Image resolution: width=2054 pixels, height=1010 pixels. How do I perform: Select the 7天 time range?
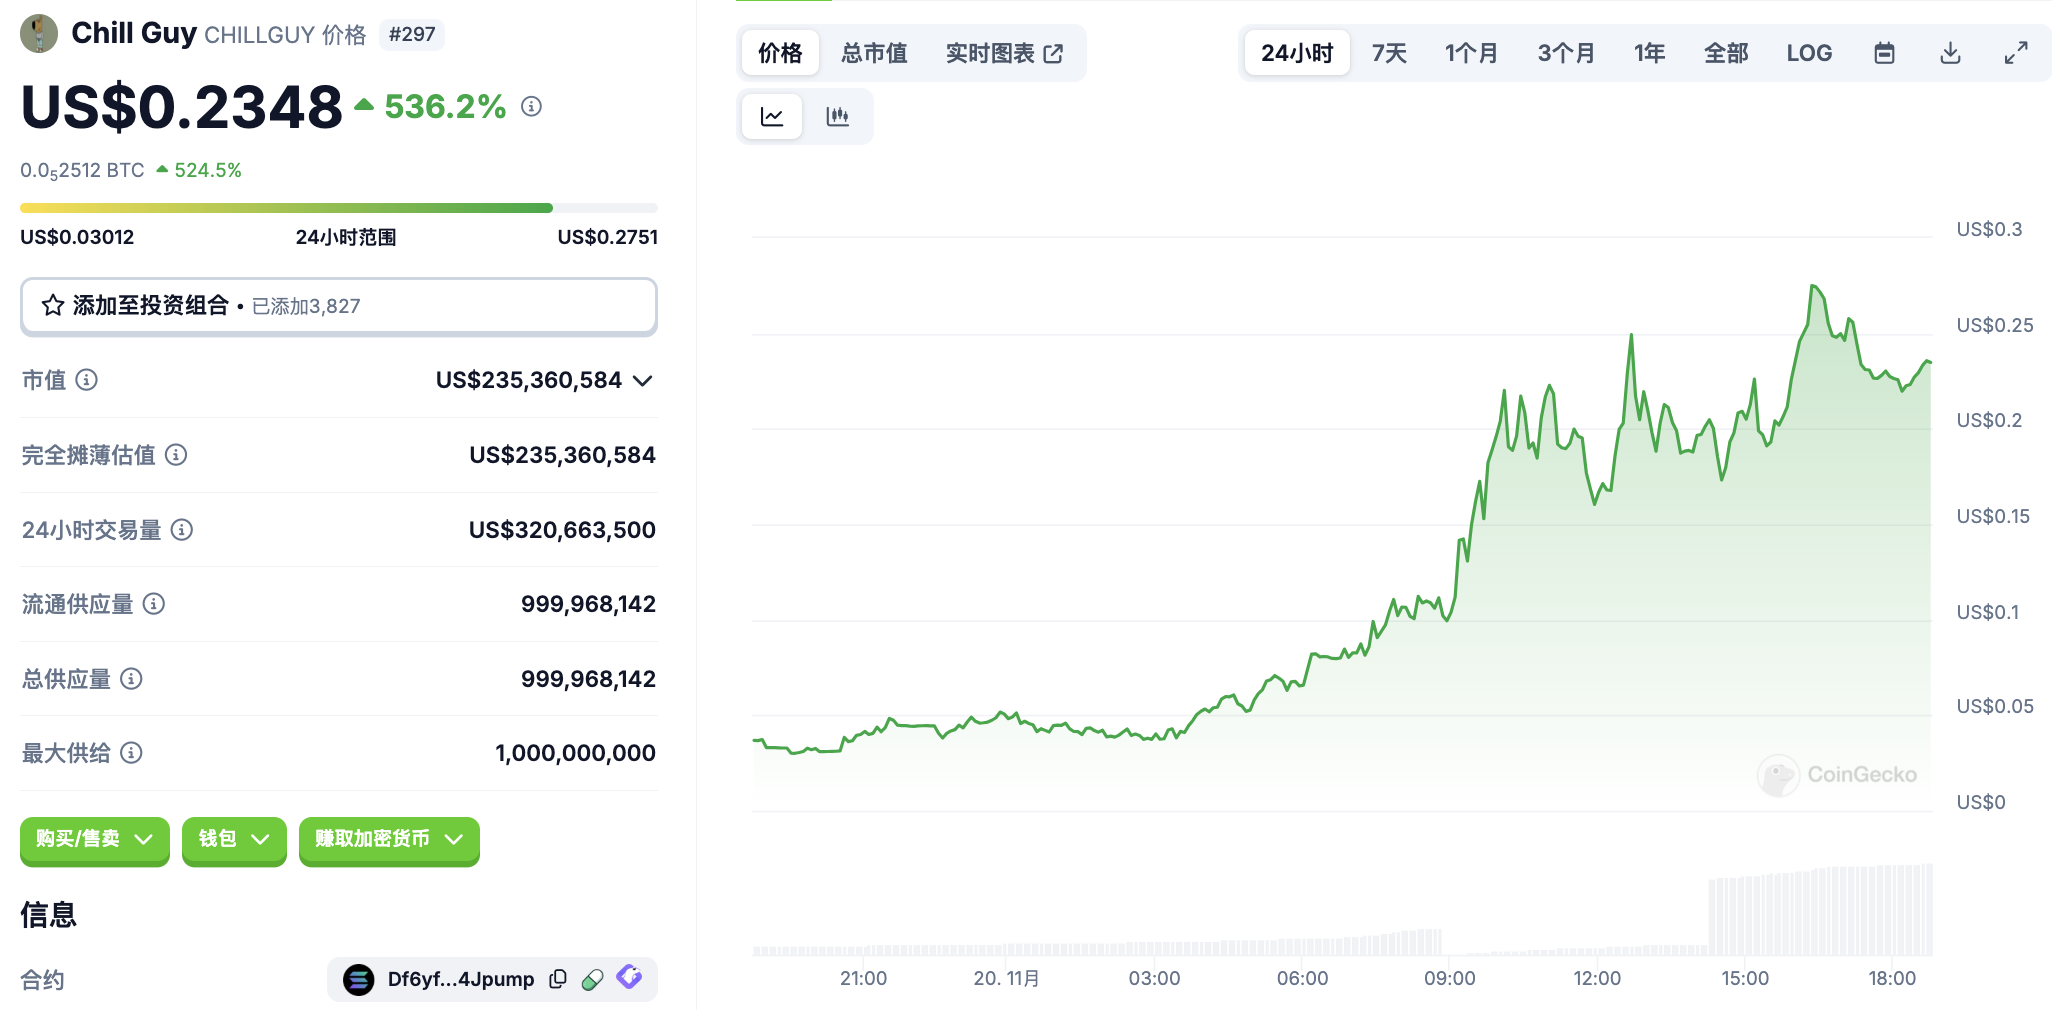(x=1389, y=53)
